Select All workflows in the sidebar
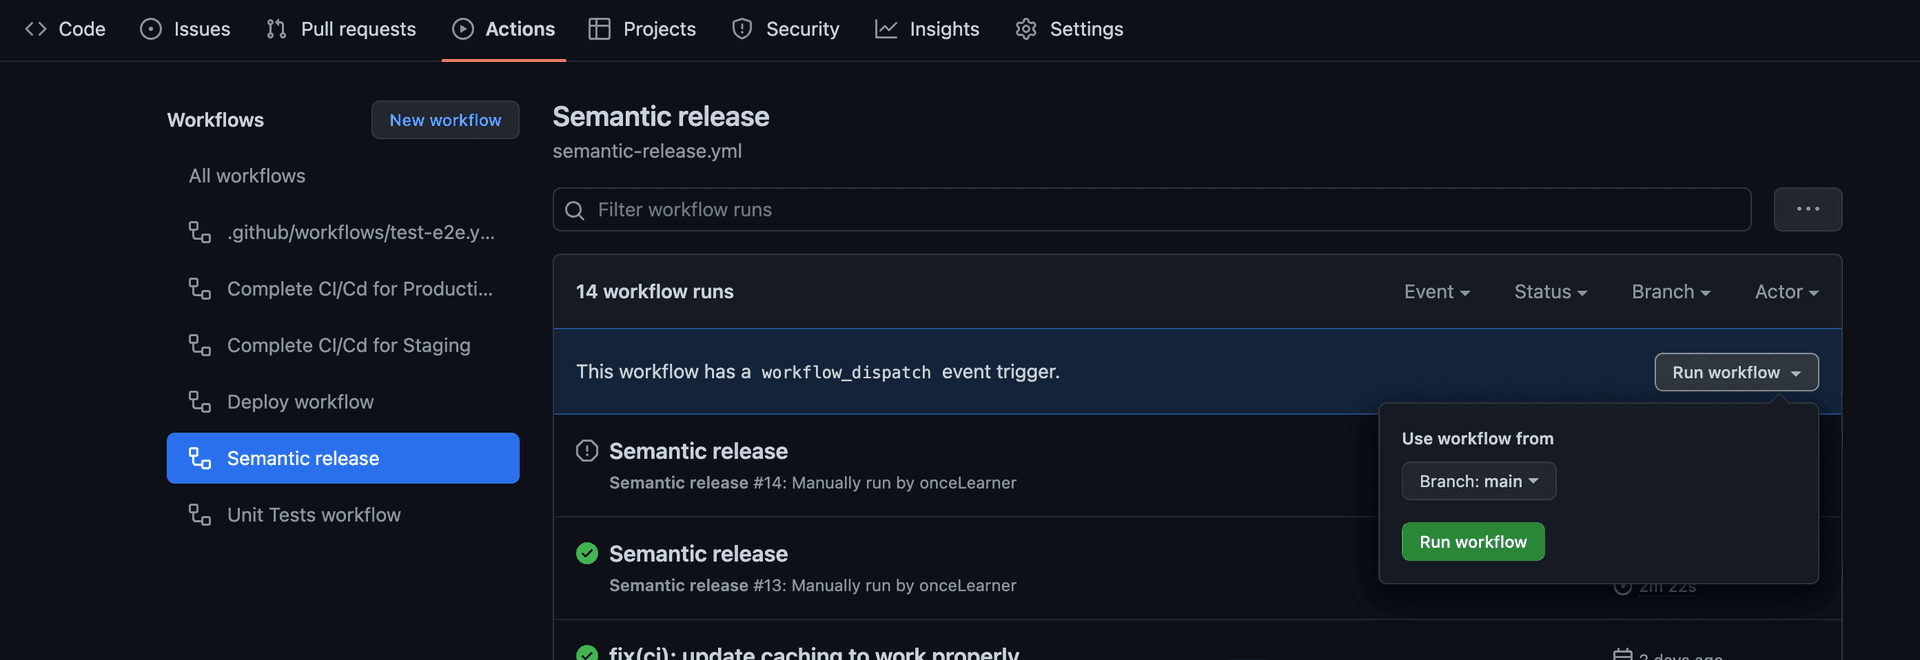 (x=247, y=176)
